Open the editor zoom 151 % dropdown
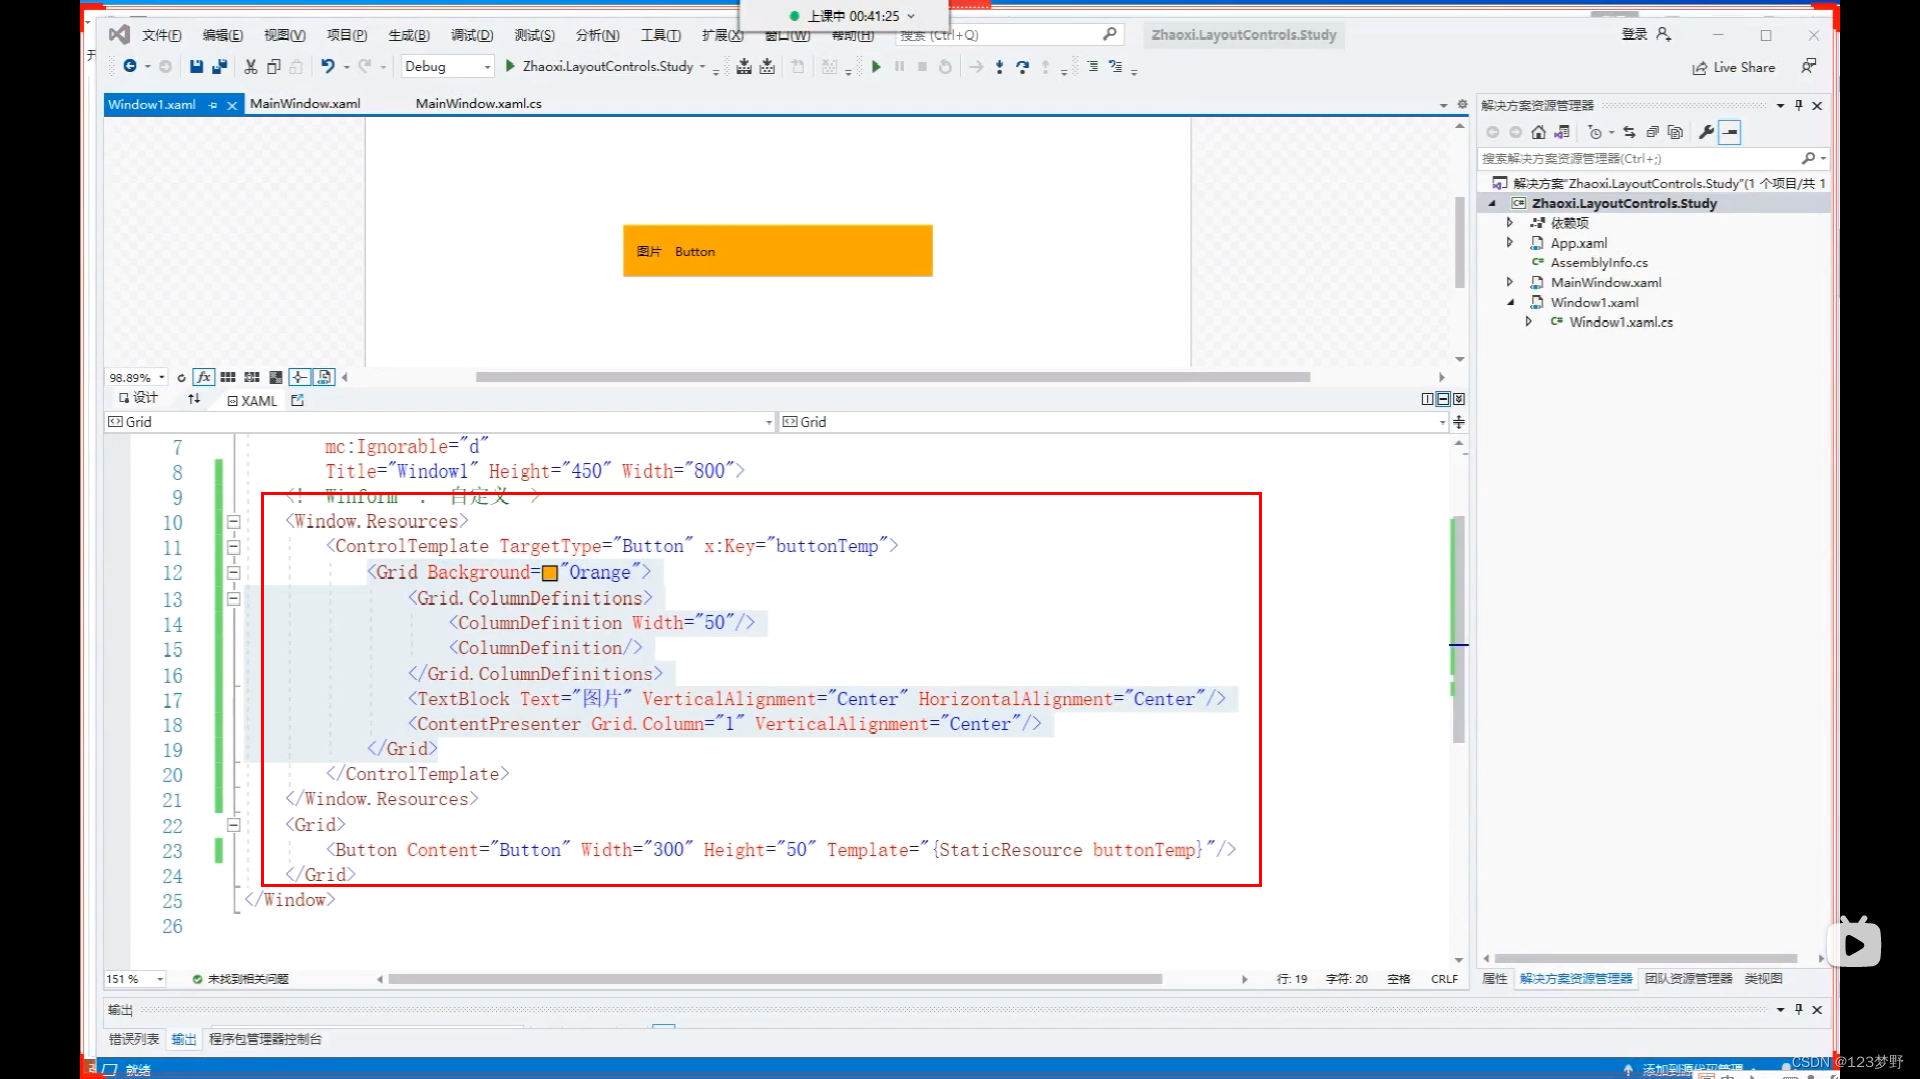Image resolution: width=1920 pixels, height=1079 pixels. tap(135, 979)
